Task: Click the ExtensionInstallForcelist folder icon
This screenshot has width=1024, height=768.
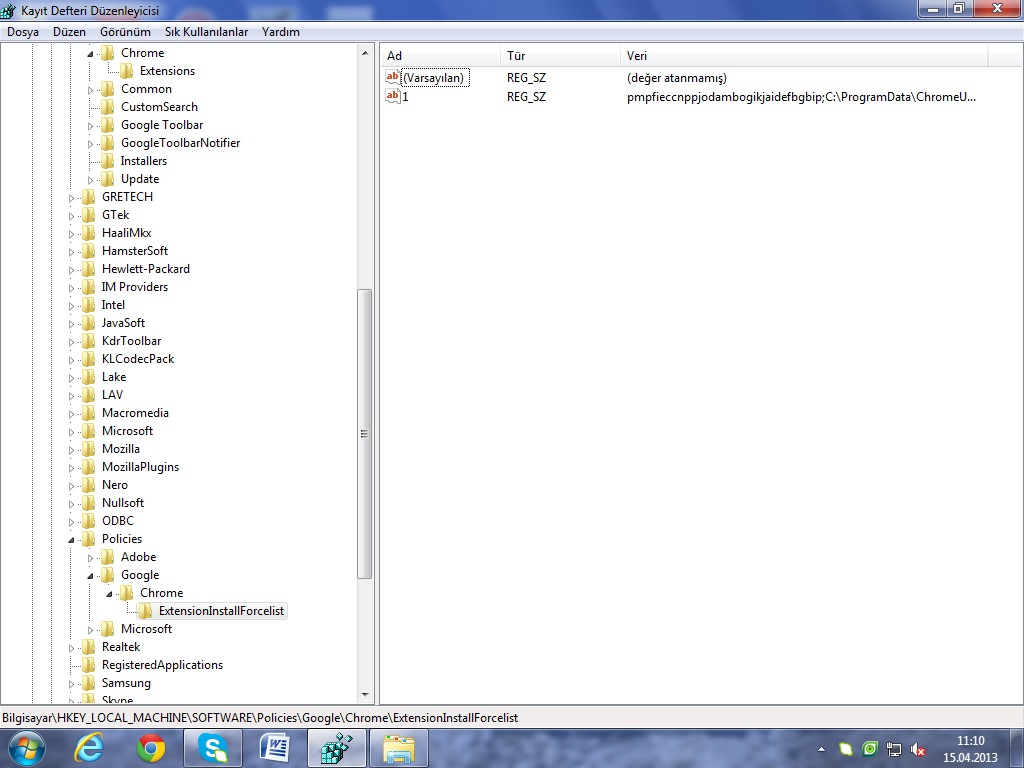Action: 146,611
